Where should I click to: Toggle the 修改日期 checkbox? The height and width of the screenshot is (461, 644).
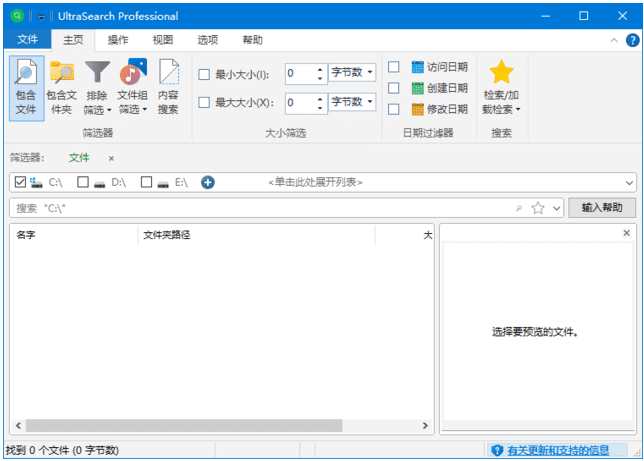[393, 109]
